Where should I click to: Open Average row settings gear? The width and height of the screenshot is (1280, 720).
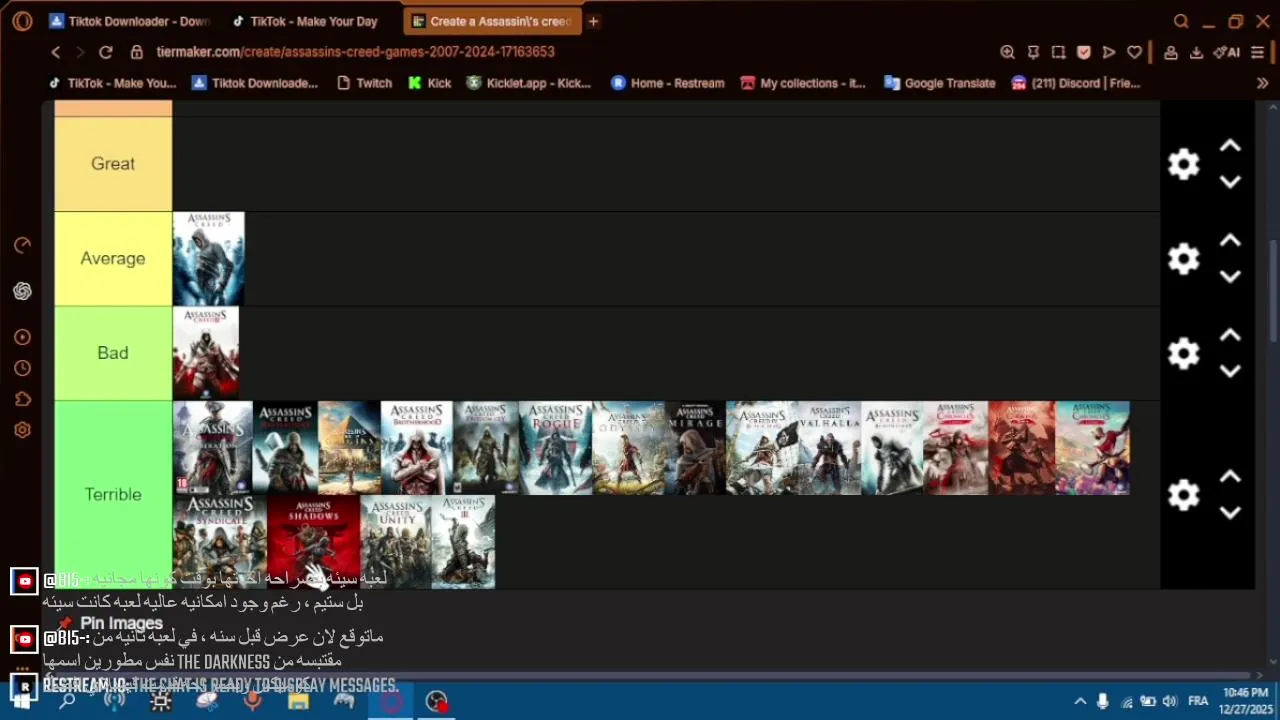pos(1183,259)
